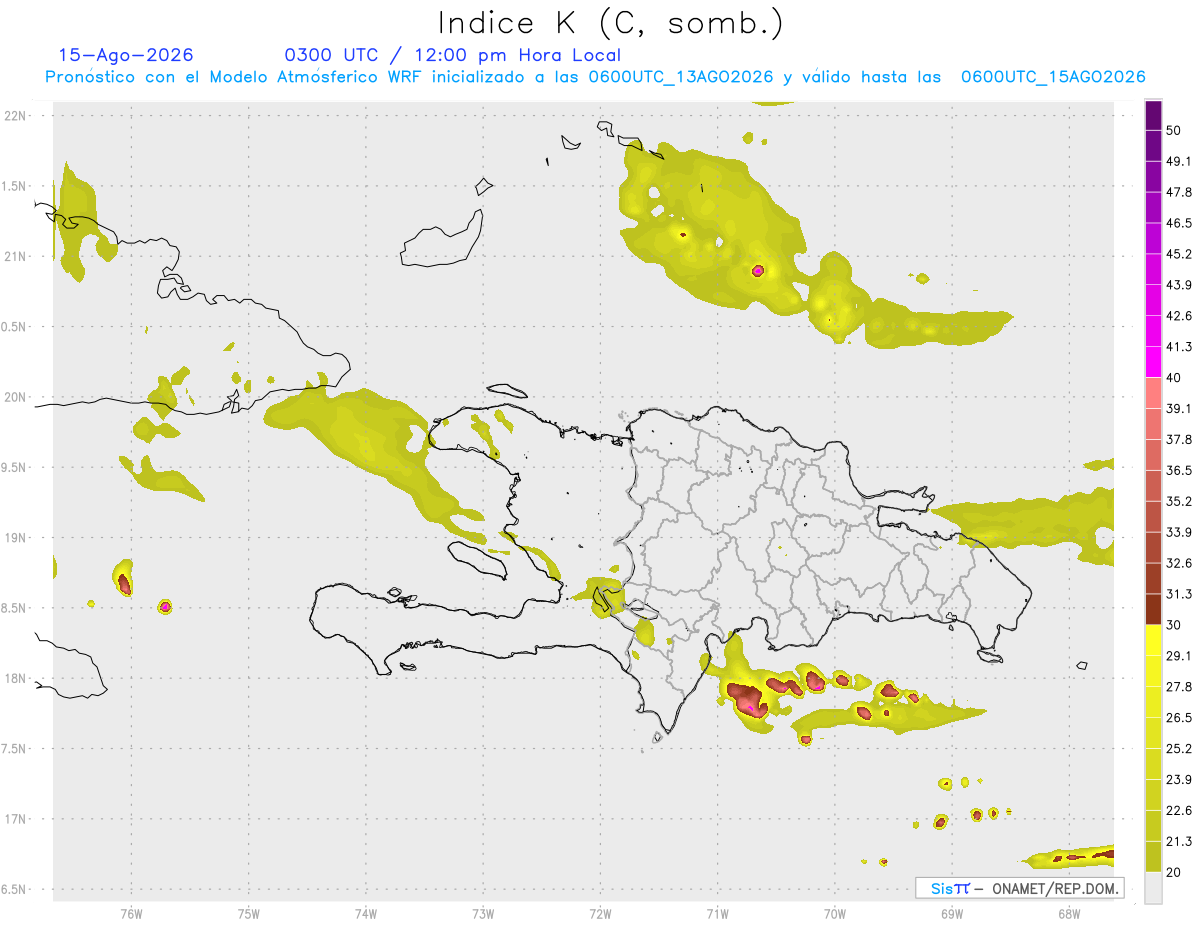Select the bright yellow swatch between 29.1 and 30

tap(1154, 640)
